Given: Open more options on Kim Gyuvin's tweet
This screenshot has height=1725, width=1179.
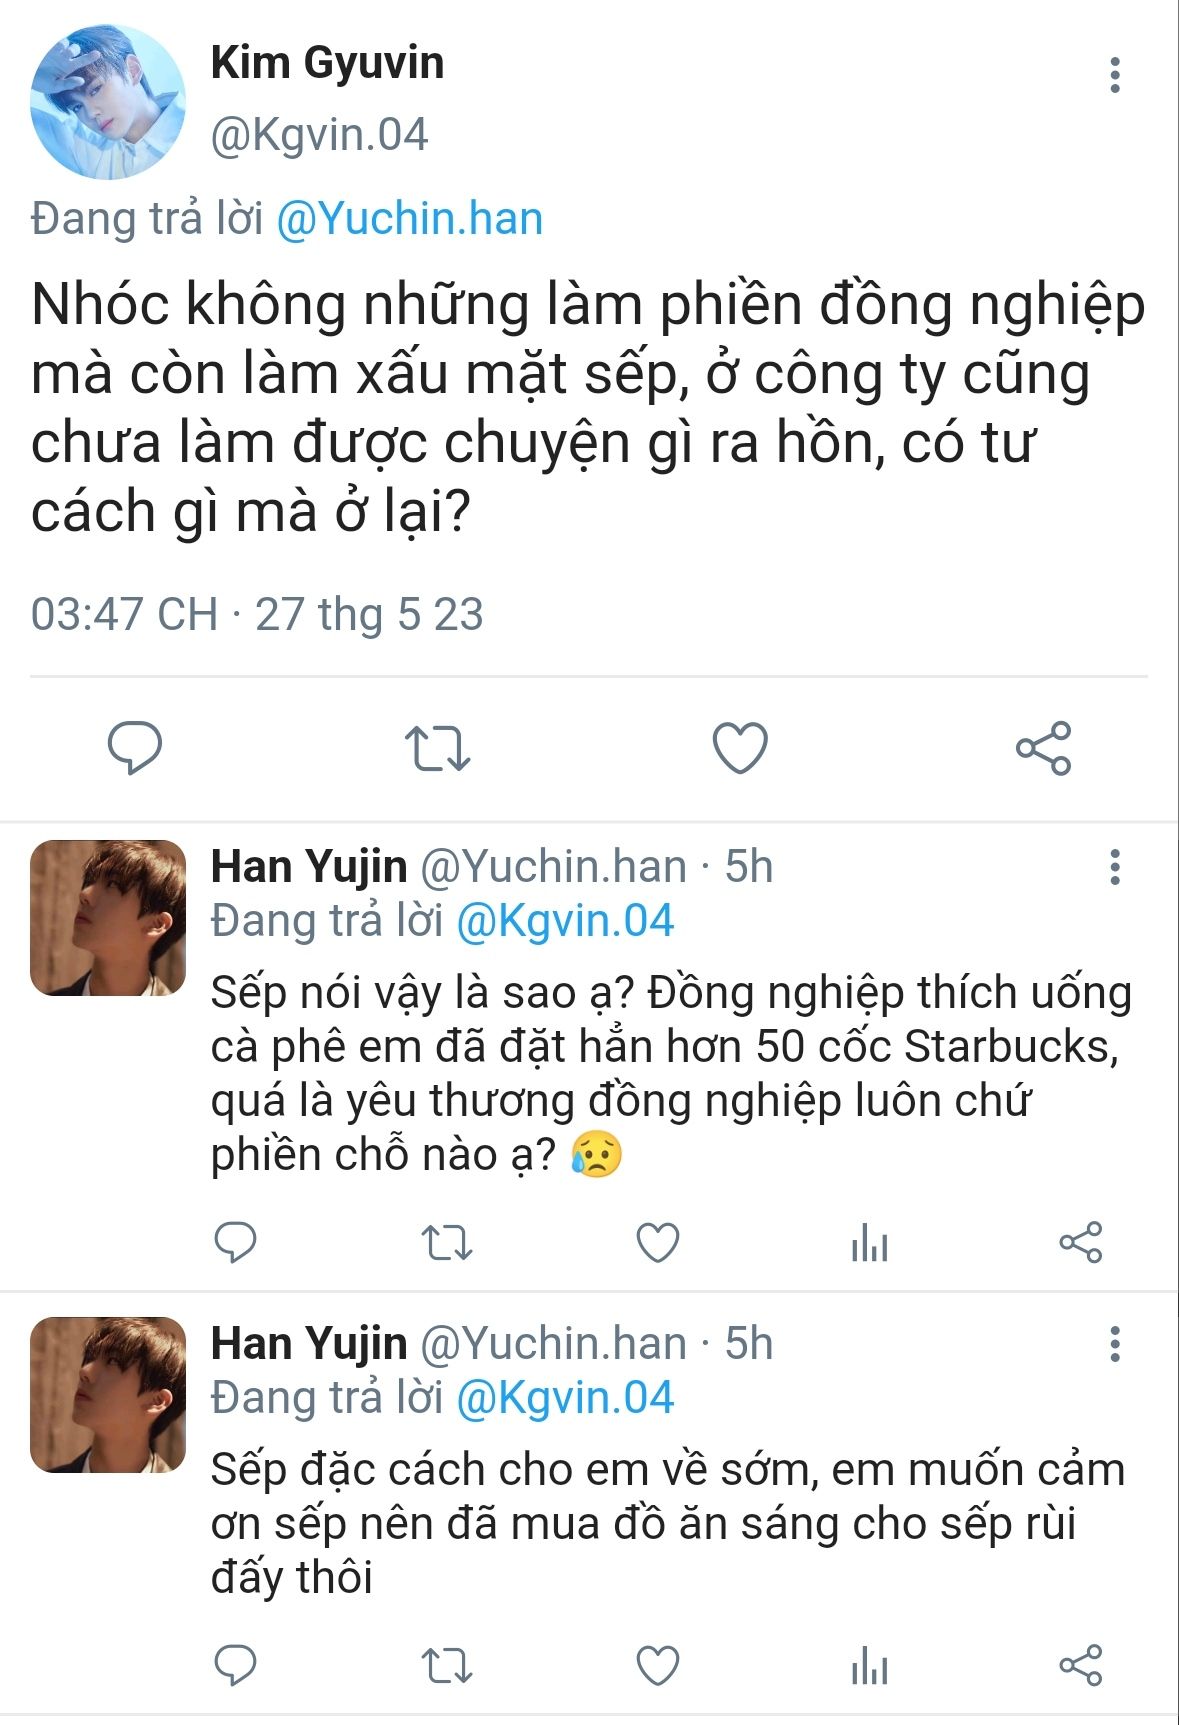Looking at the screenshot, I should [x=1115, y=76].
